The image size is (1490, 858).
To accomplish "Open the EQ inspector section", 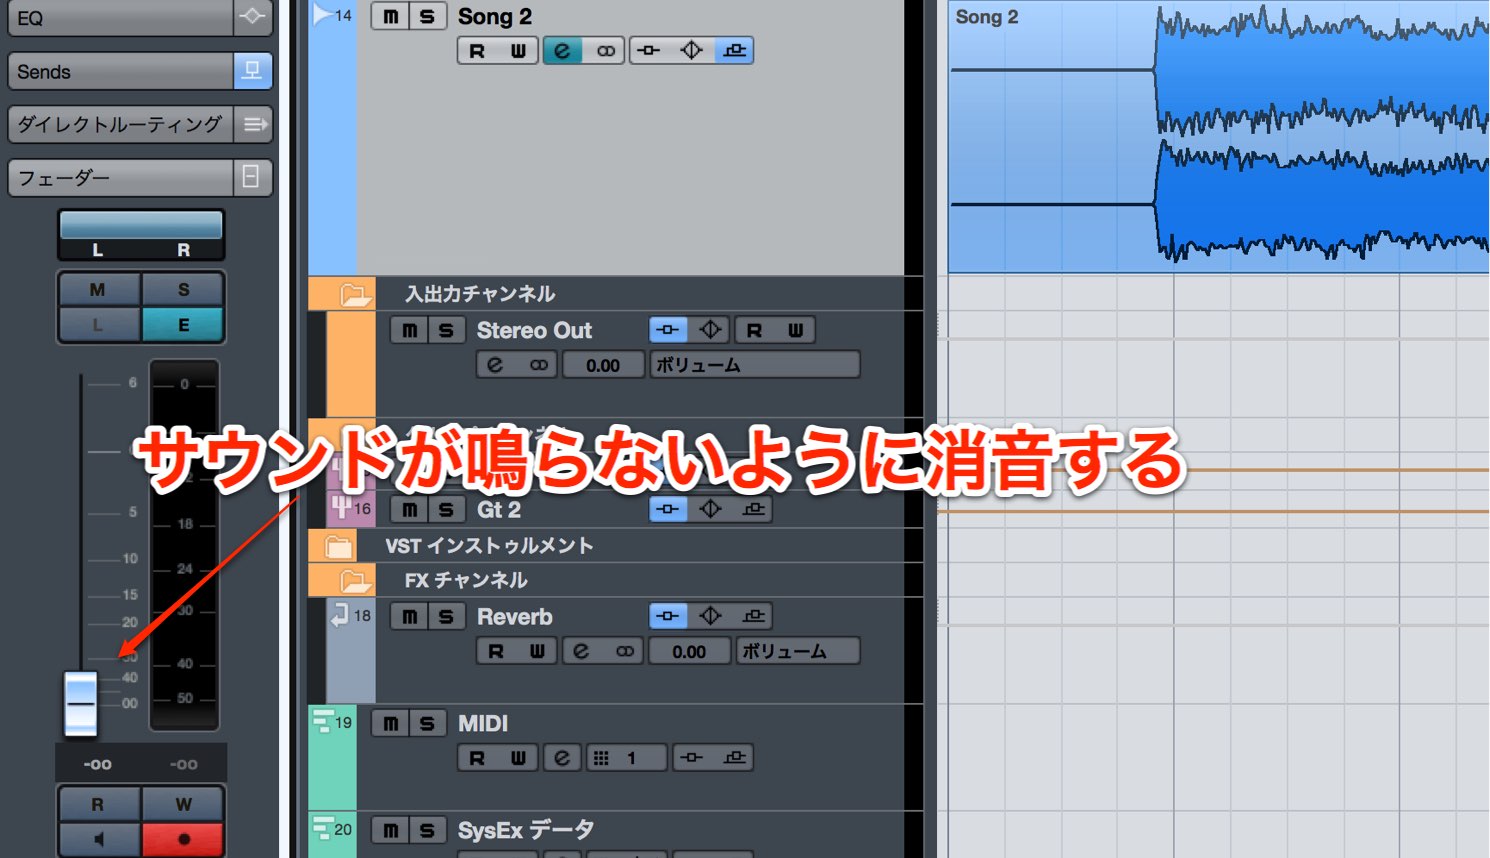I will tap(121, 18).
